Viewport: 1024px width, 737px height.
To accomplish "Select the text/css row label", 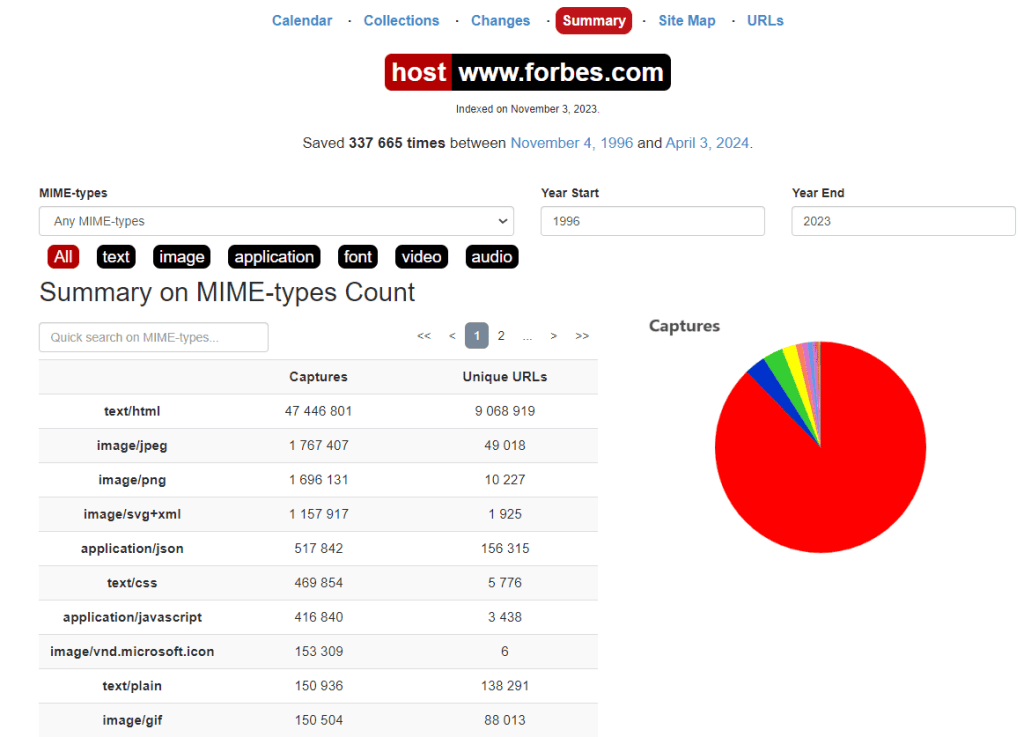I will pos(132,583).
